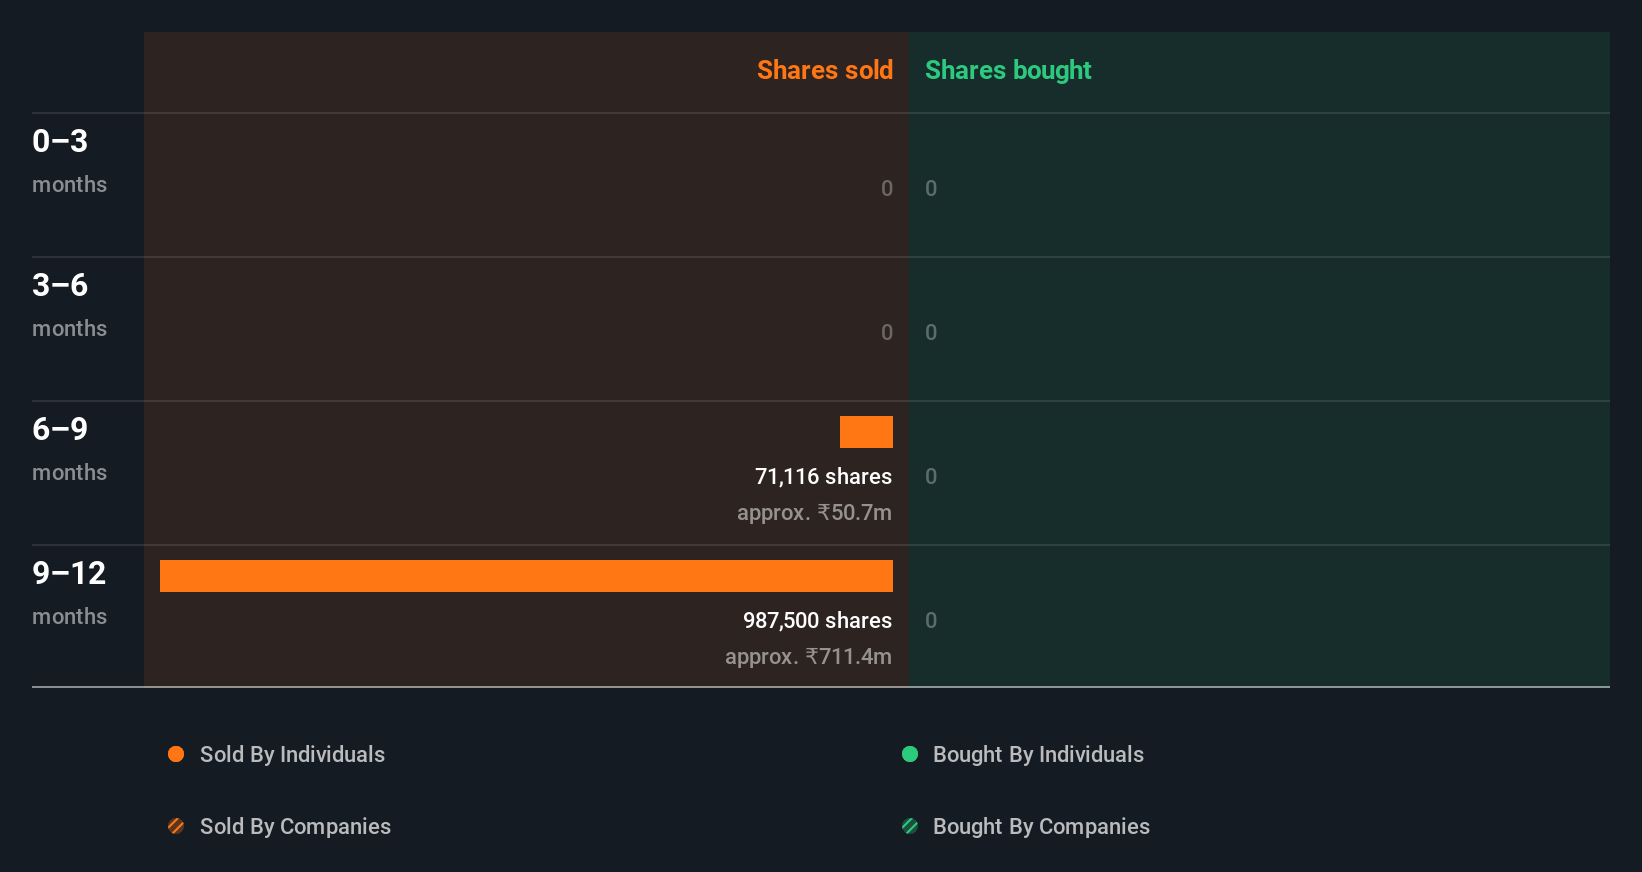Click the long orange 9–12 months bar
The width and height of the screenshot is (1642, 872).
(x=526, y=576)
